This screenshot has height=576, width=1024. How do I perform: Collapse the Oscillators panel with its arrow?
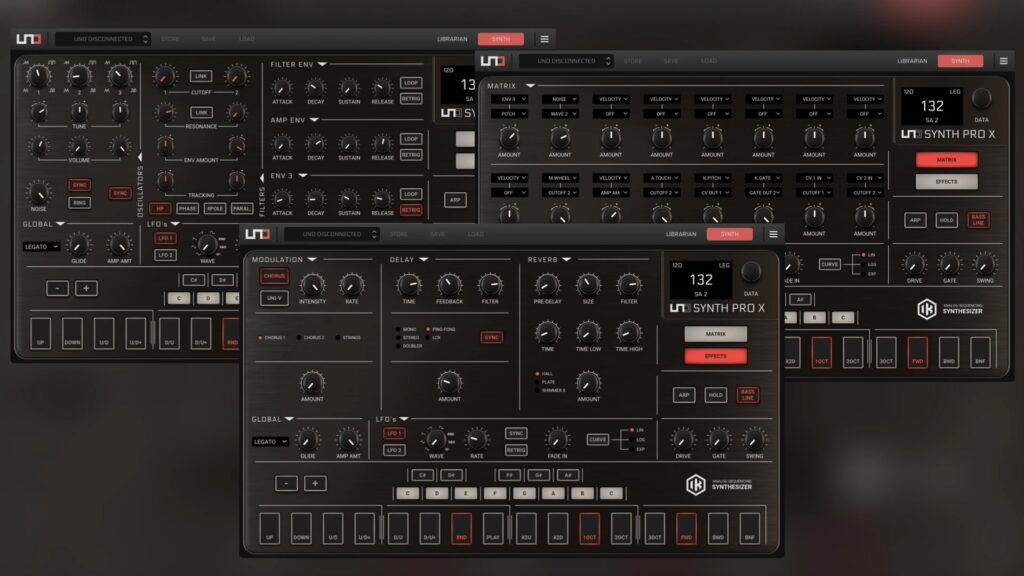coord(141,156)
